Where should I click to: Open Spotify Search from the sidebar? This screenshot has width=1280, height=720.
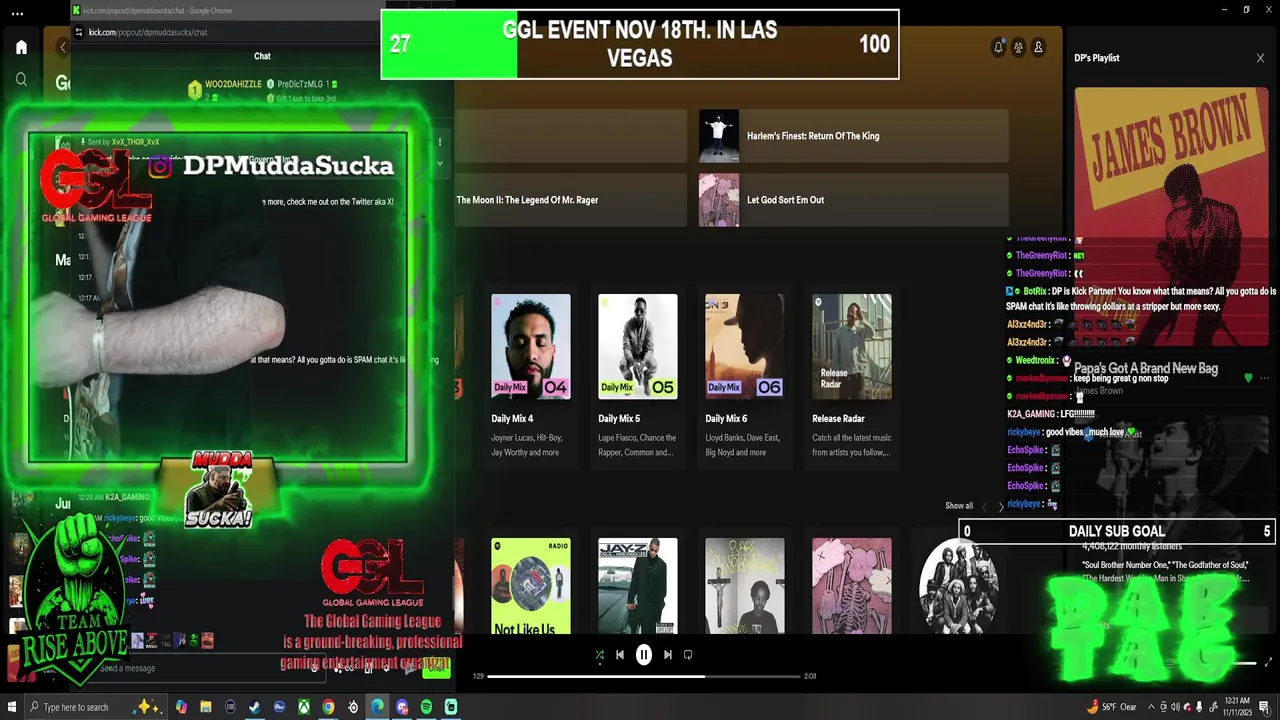click(x=21, y=79)
